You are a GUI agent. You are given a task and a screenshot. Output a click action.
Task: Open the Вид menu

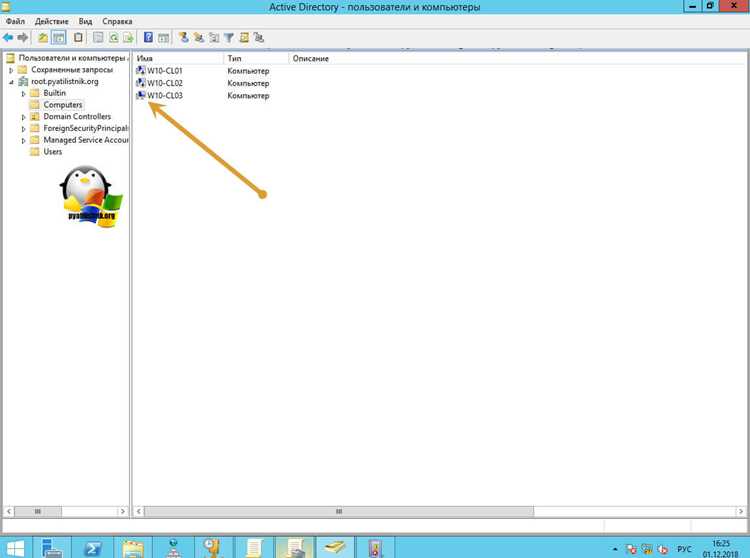coord(85,21)
